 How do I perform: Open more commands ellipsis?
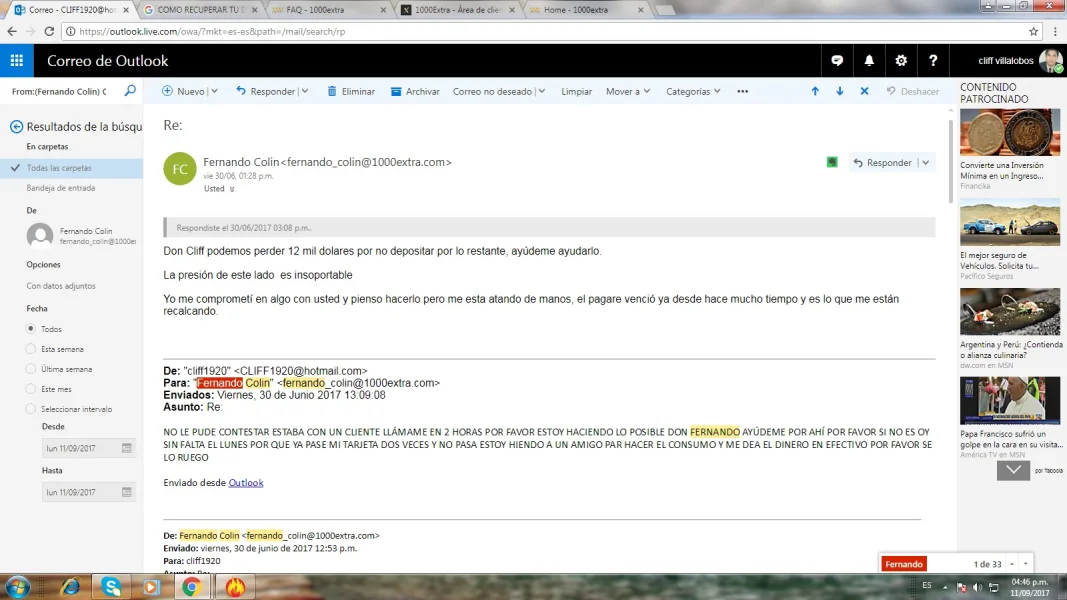pyautogui.click(x=742, y=91)
